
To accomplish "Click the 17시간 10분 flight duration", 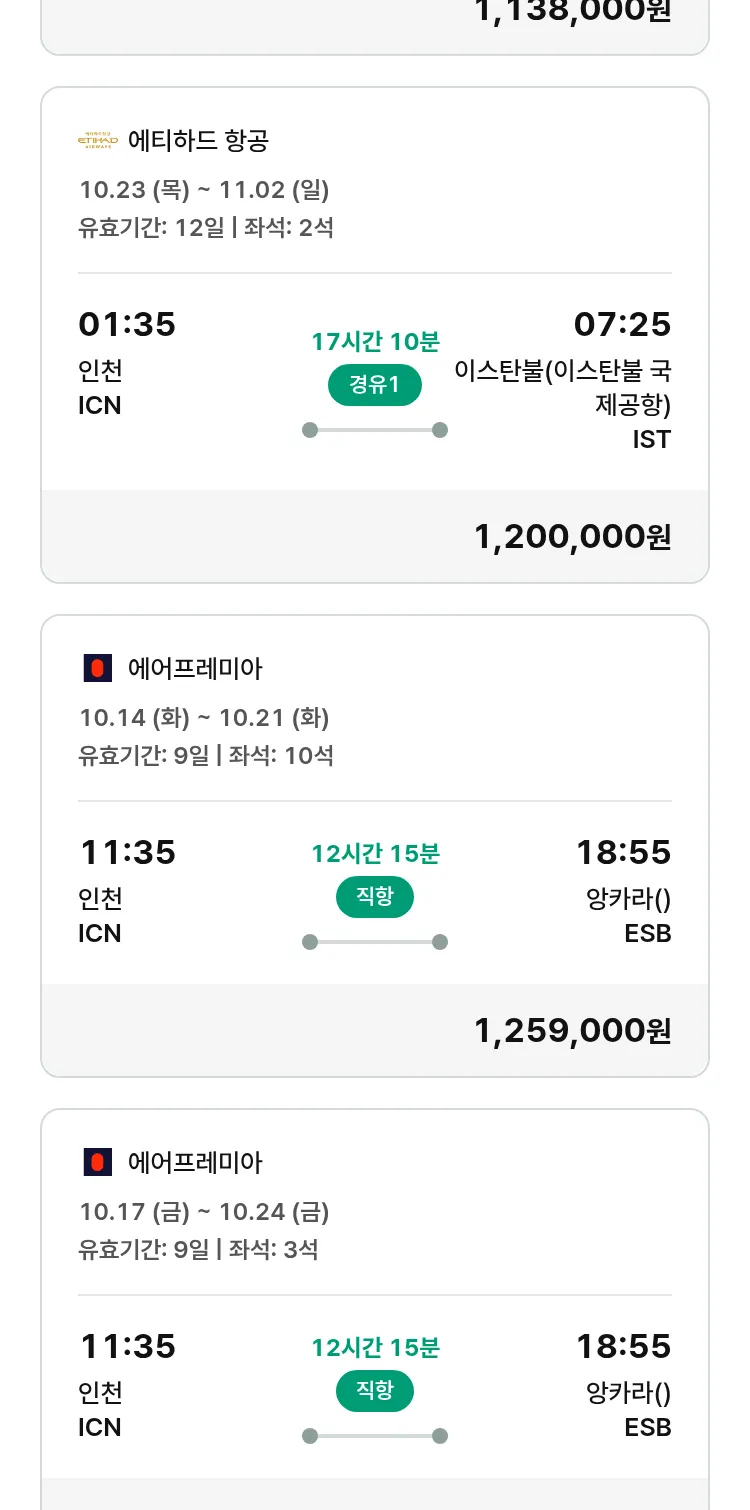I will coord(375,342).
